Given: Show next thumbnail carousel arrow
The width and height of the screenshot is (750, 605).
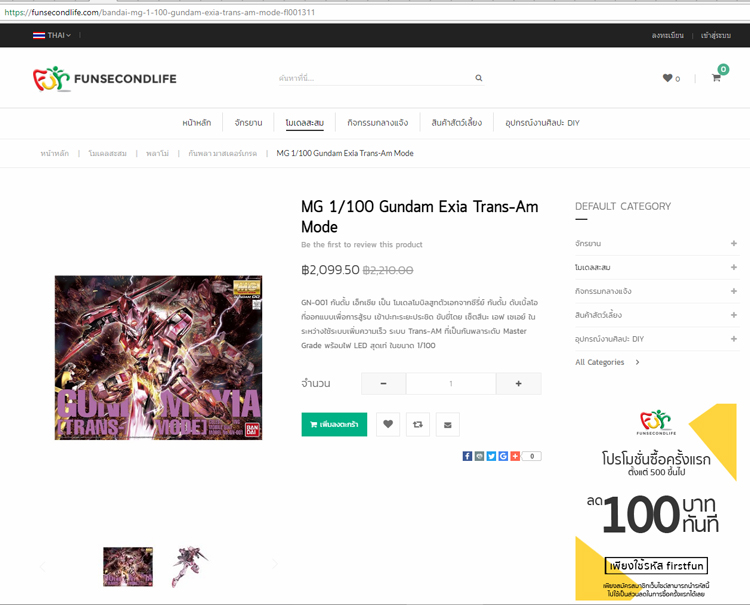Looking at the screenshot, I should 275,564.
